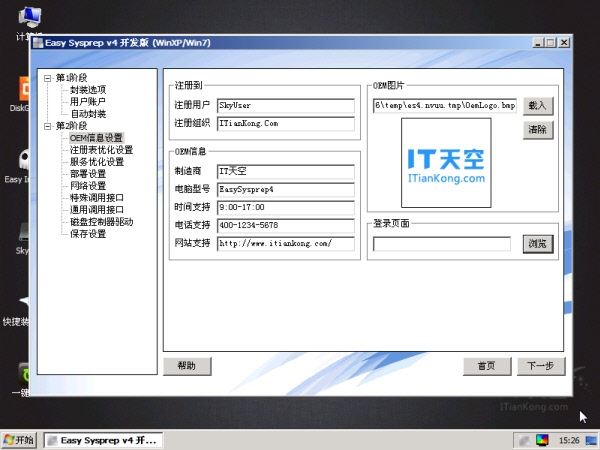Open 注册表优化设置 page
Screen dimensions: 600x450
[101, 150]
